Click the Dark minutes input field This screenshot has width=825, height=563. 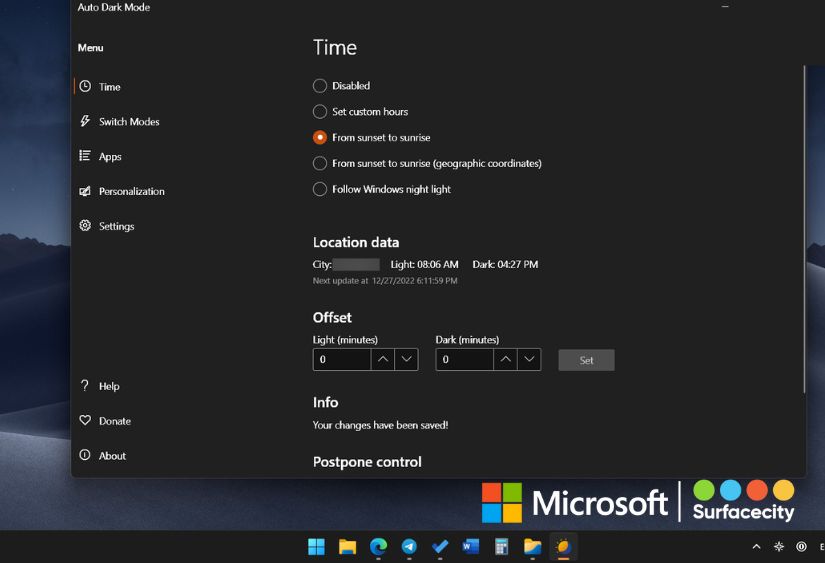[464, 360]
